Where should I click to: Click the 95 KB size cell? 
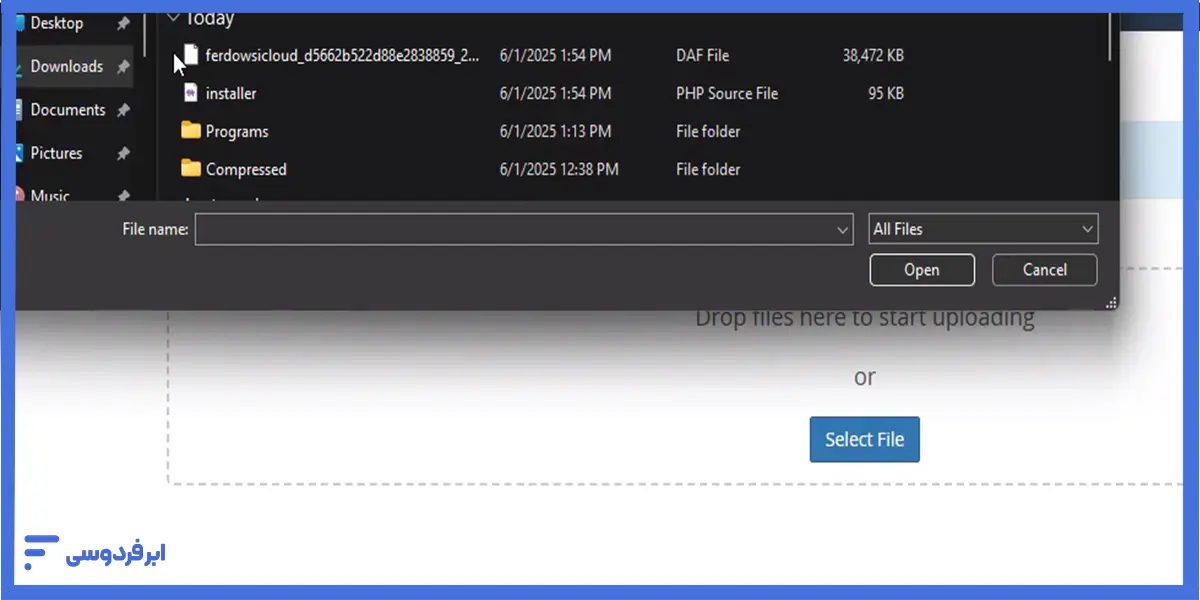[x=886, y=93]
